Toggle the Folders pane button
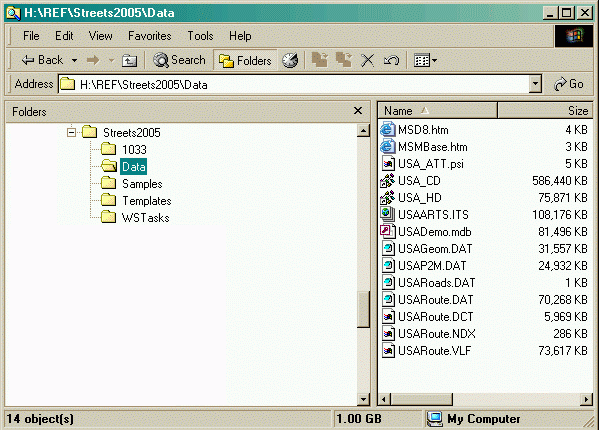Image resolution: width=599 pixels, height=430 pixels. coord(245,60)
